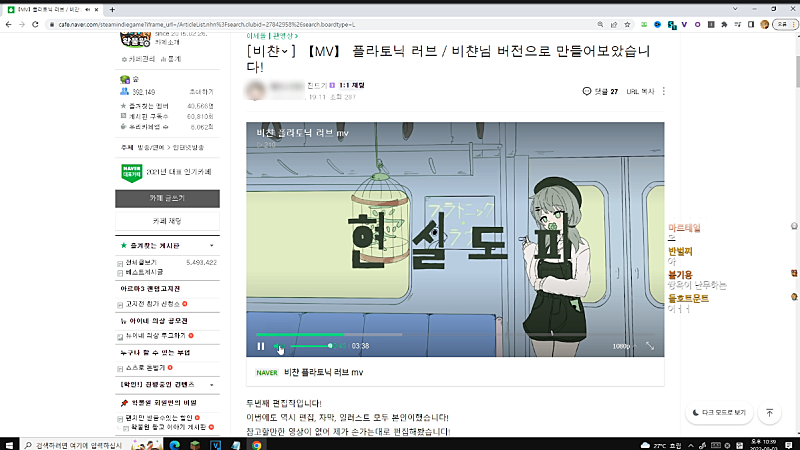Open the 이세돌 | 팬영상 board link
Screen dimensions: 800x450
[271, 36]
